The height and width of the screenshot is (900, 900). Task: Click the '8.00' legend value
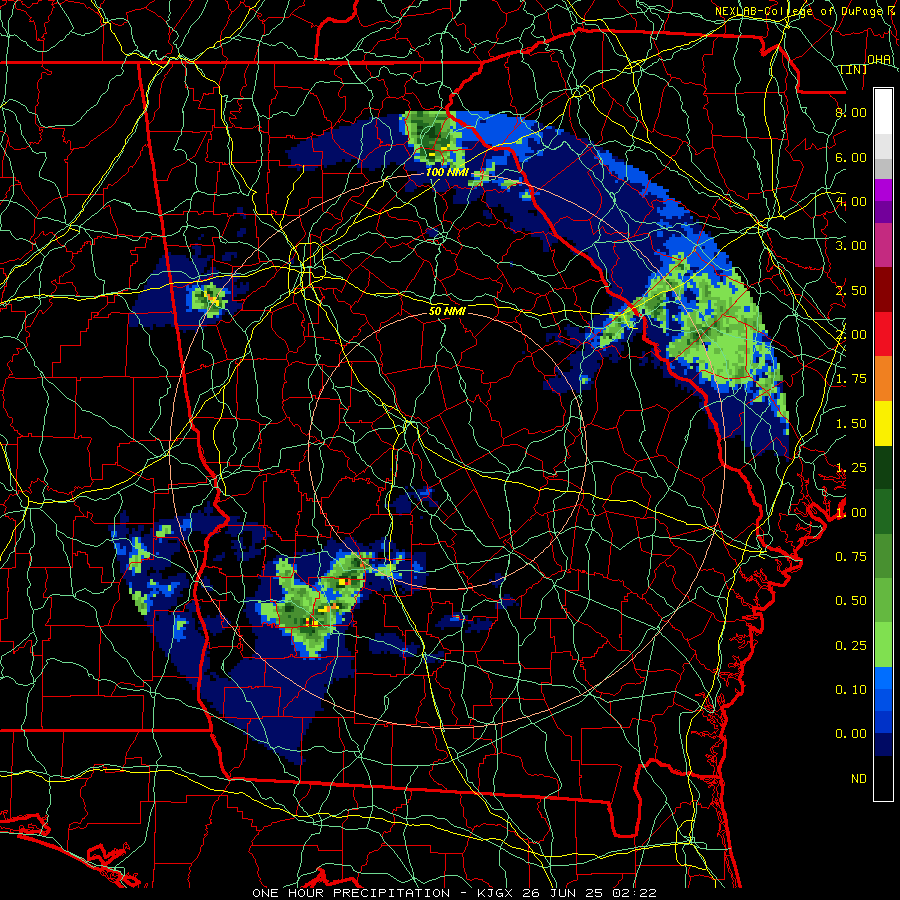pos(851,112)
